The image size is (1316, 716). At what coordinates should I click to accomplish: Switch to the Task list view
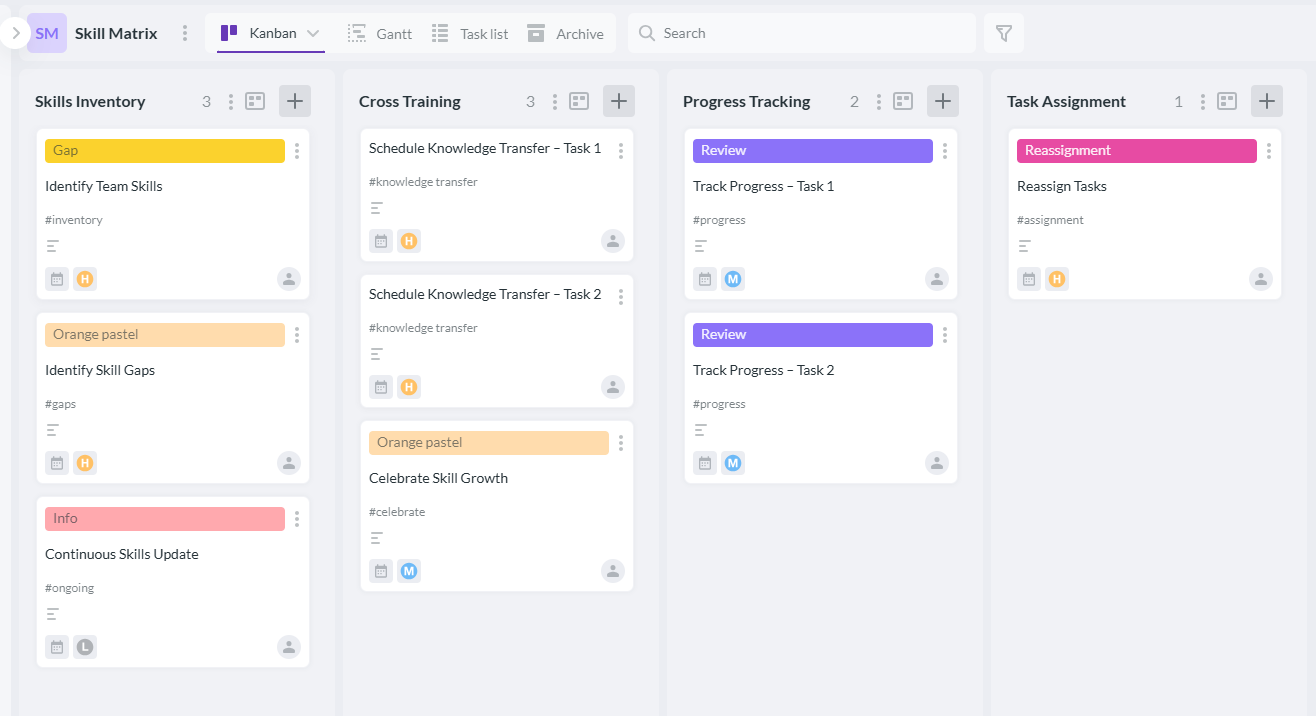point(470,34)
